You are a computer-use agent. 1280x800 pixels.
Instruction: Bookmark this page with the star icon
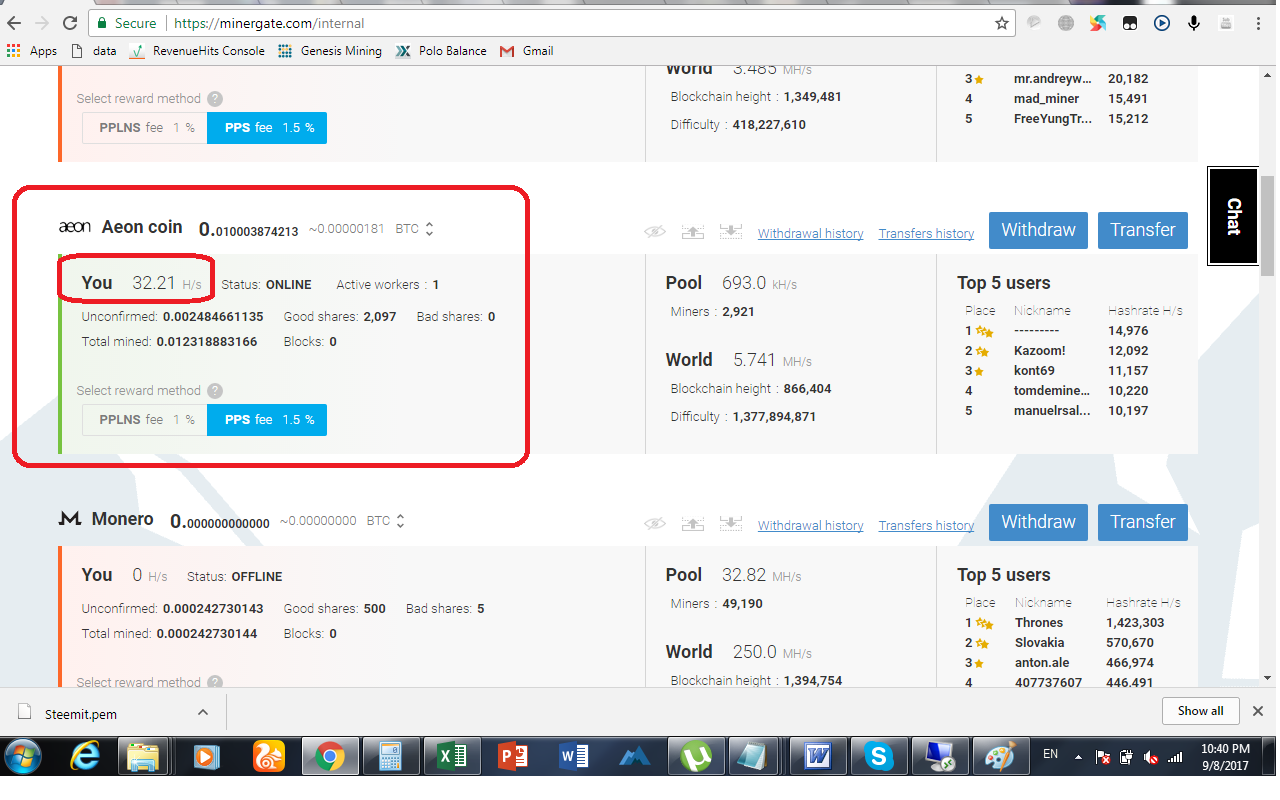coord(1001,23)
